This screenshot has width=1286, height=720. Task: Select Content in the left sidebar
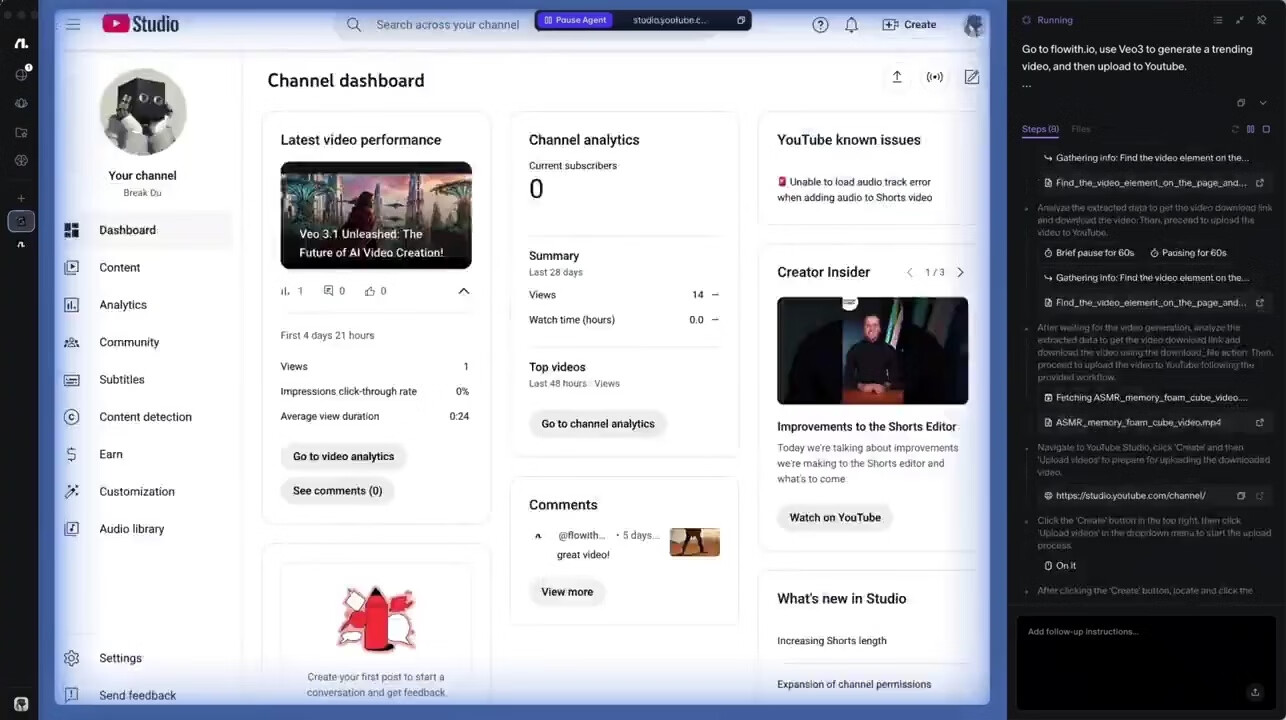[119, 268]
